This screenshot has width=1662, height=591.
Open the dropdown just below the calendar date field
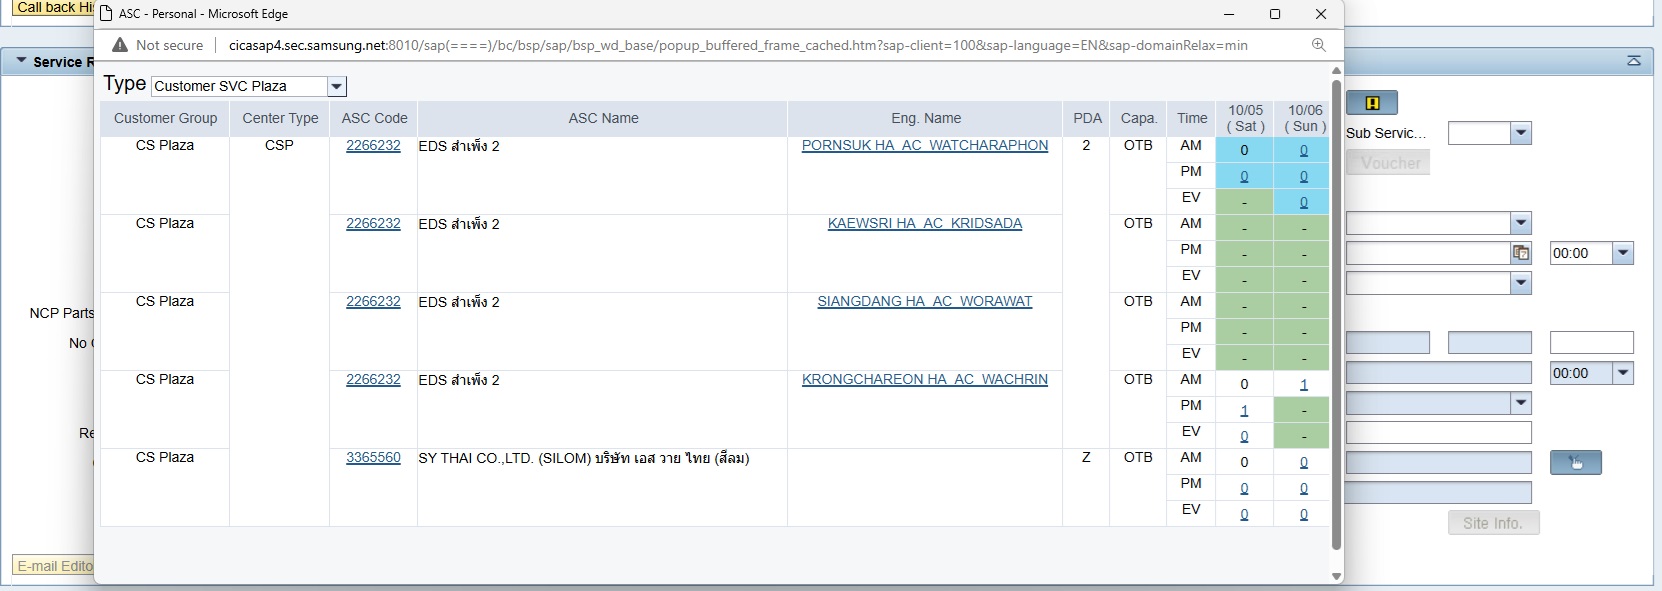point(1521,283)
